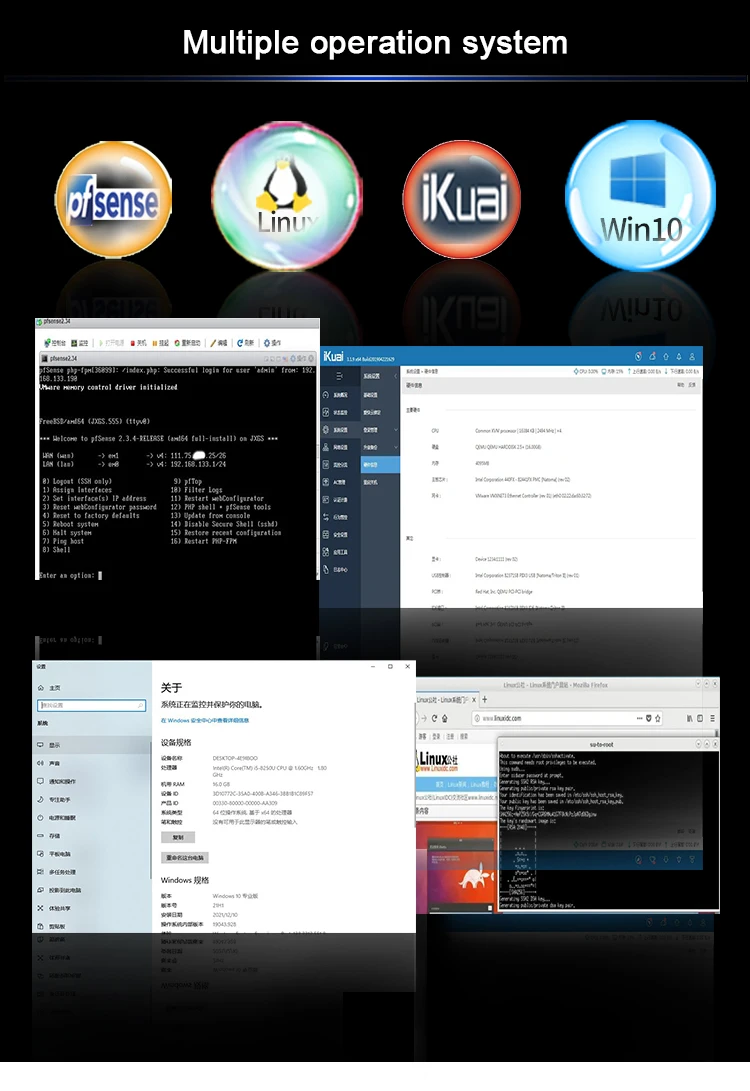Go to Firefox home page icon
The height and width of the screenshot is (1091, 750).
click(x=445, y=718)
